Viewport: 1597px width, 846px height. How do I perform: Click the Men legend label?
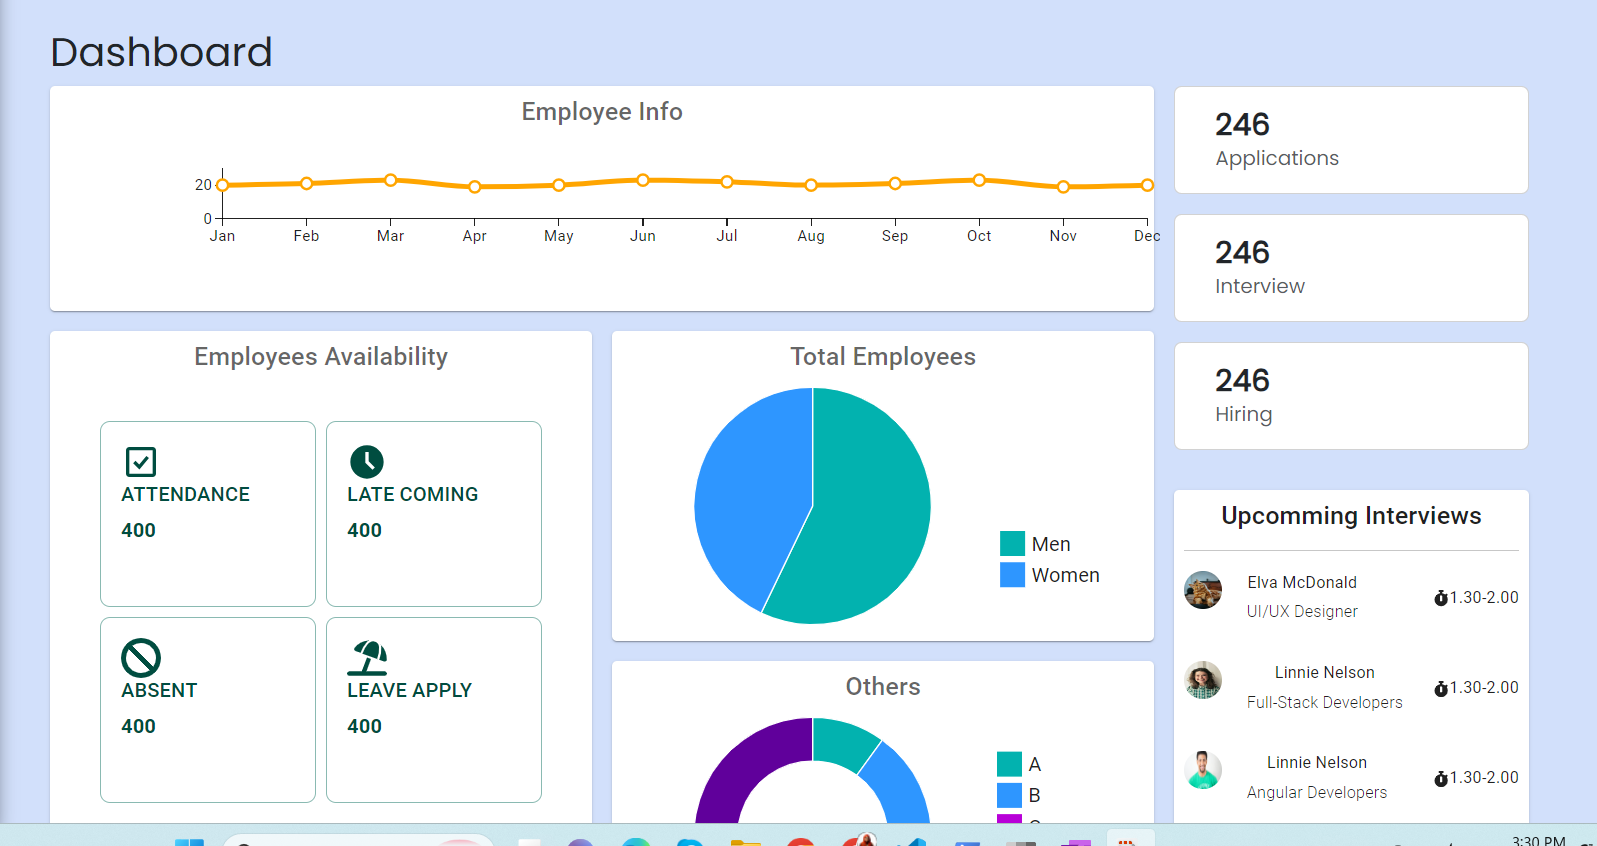[x=1051, y=544]
